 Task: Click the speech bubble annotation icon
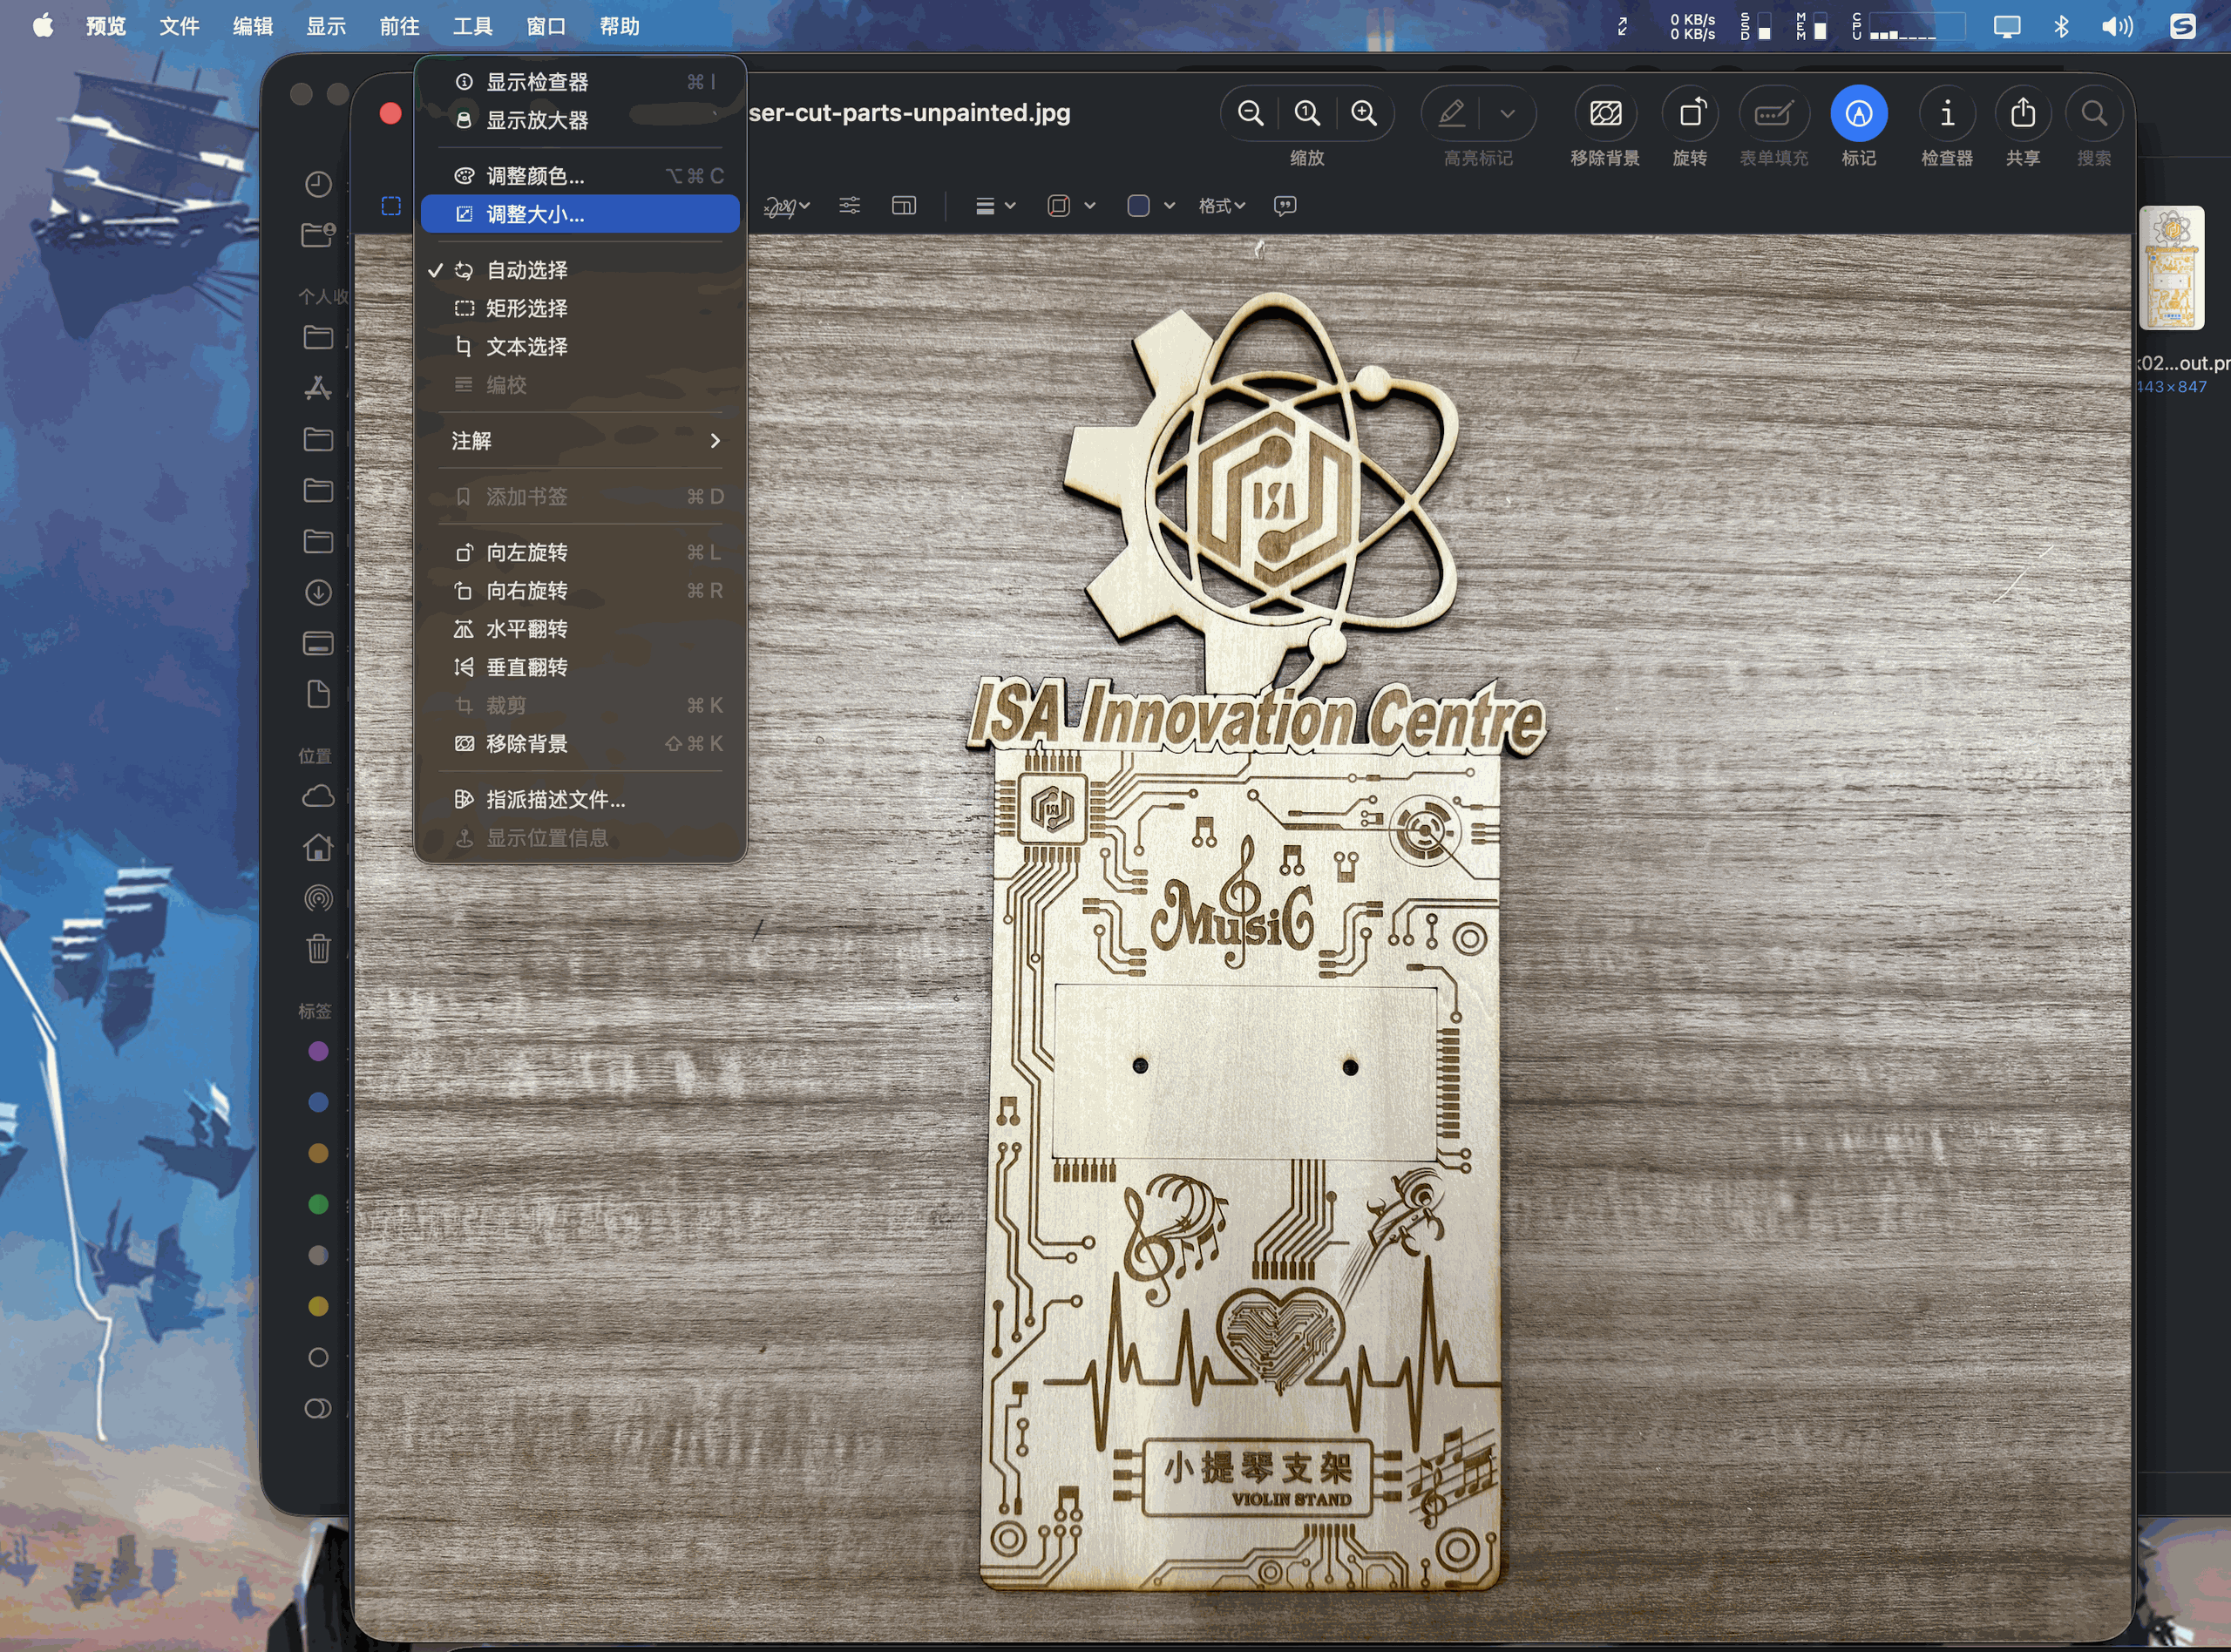pos(1285,205)
